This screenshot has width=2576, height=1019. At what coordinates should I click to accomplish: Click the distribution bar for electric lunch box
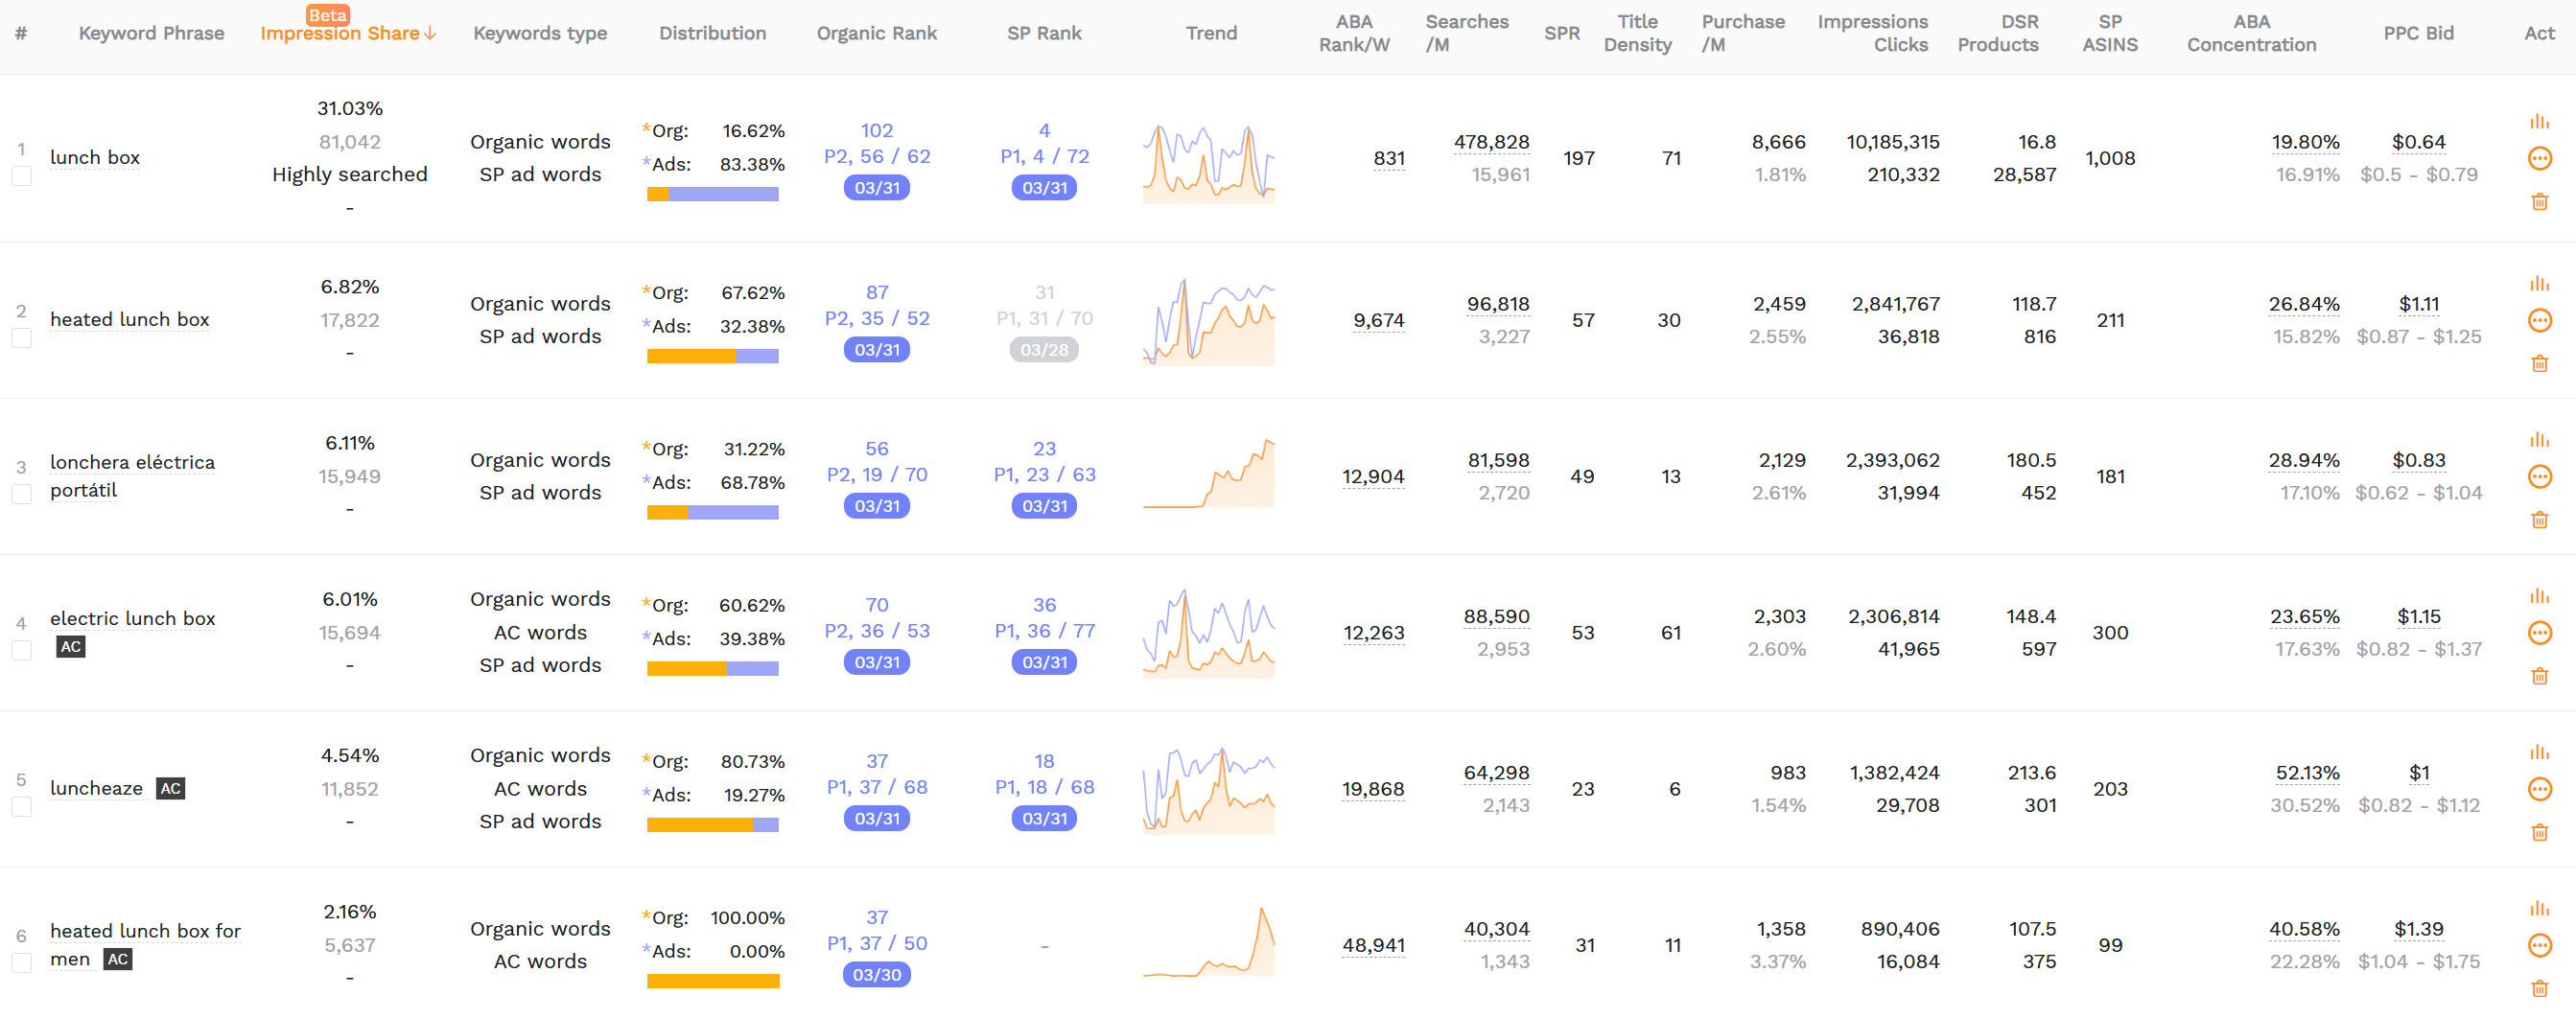[712, 669]
